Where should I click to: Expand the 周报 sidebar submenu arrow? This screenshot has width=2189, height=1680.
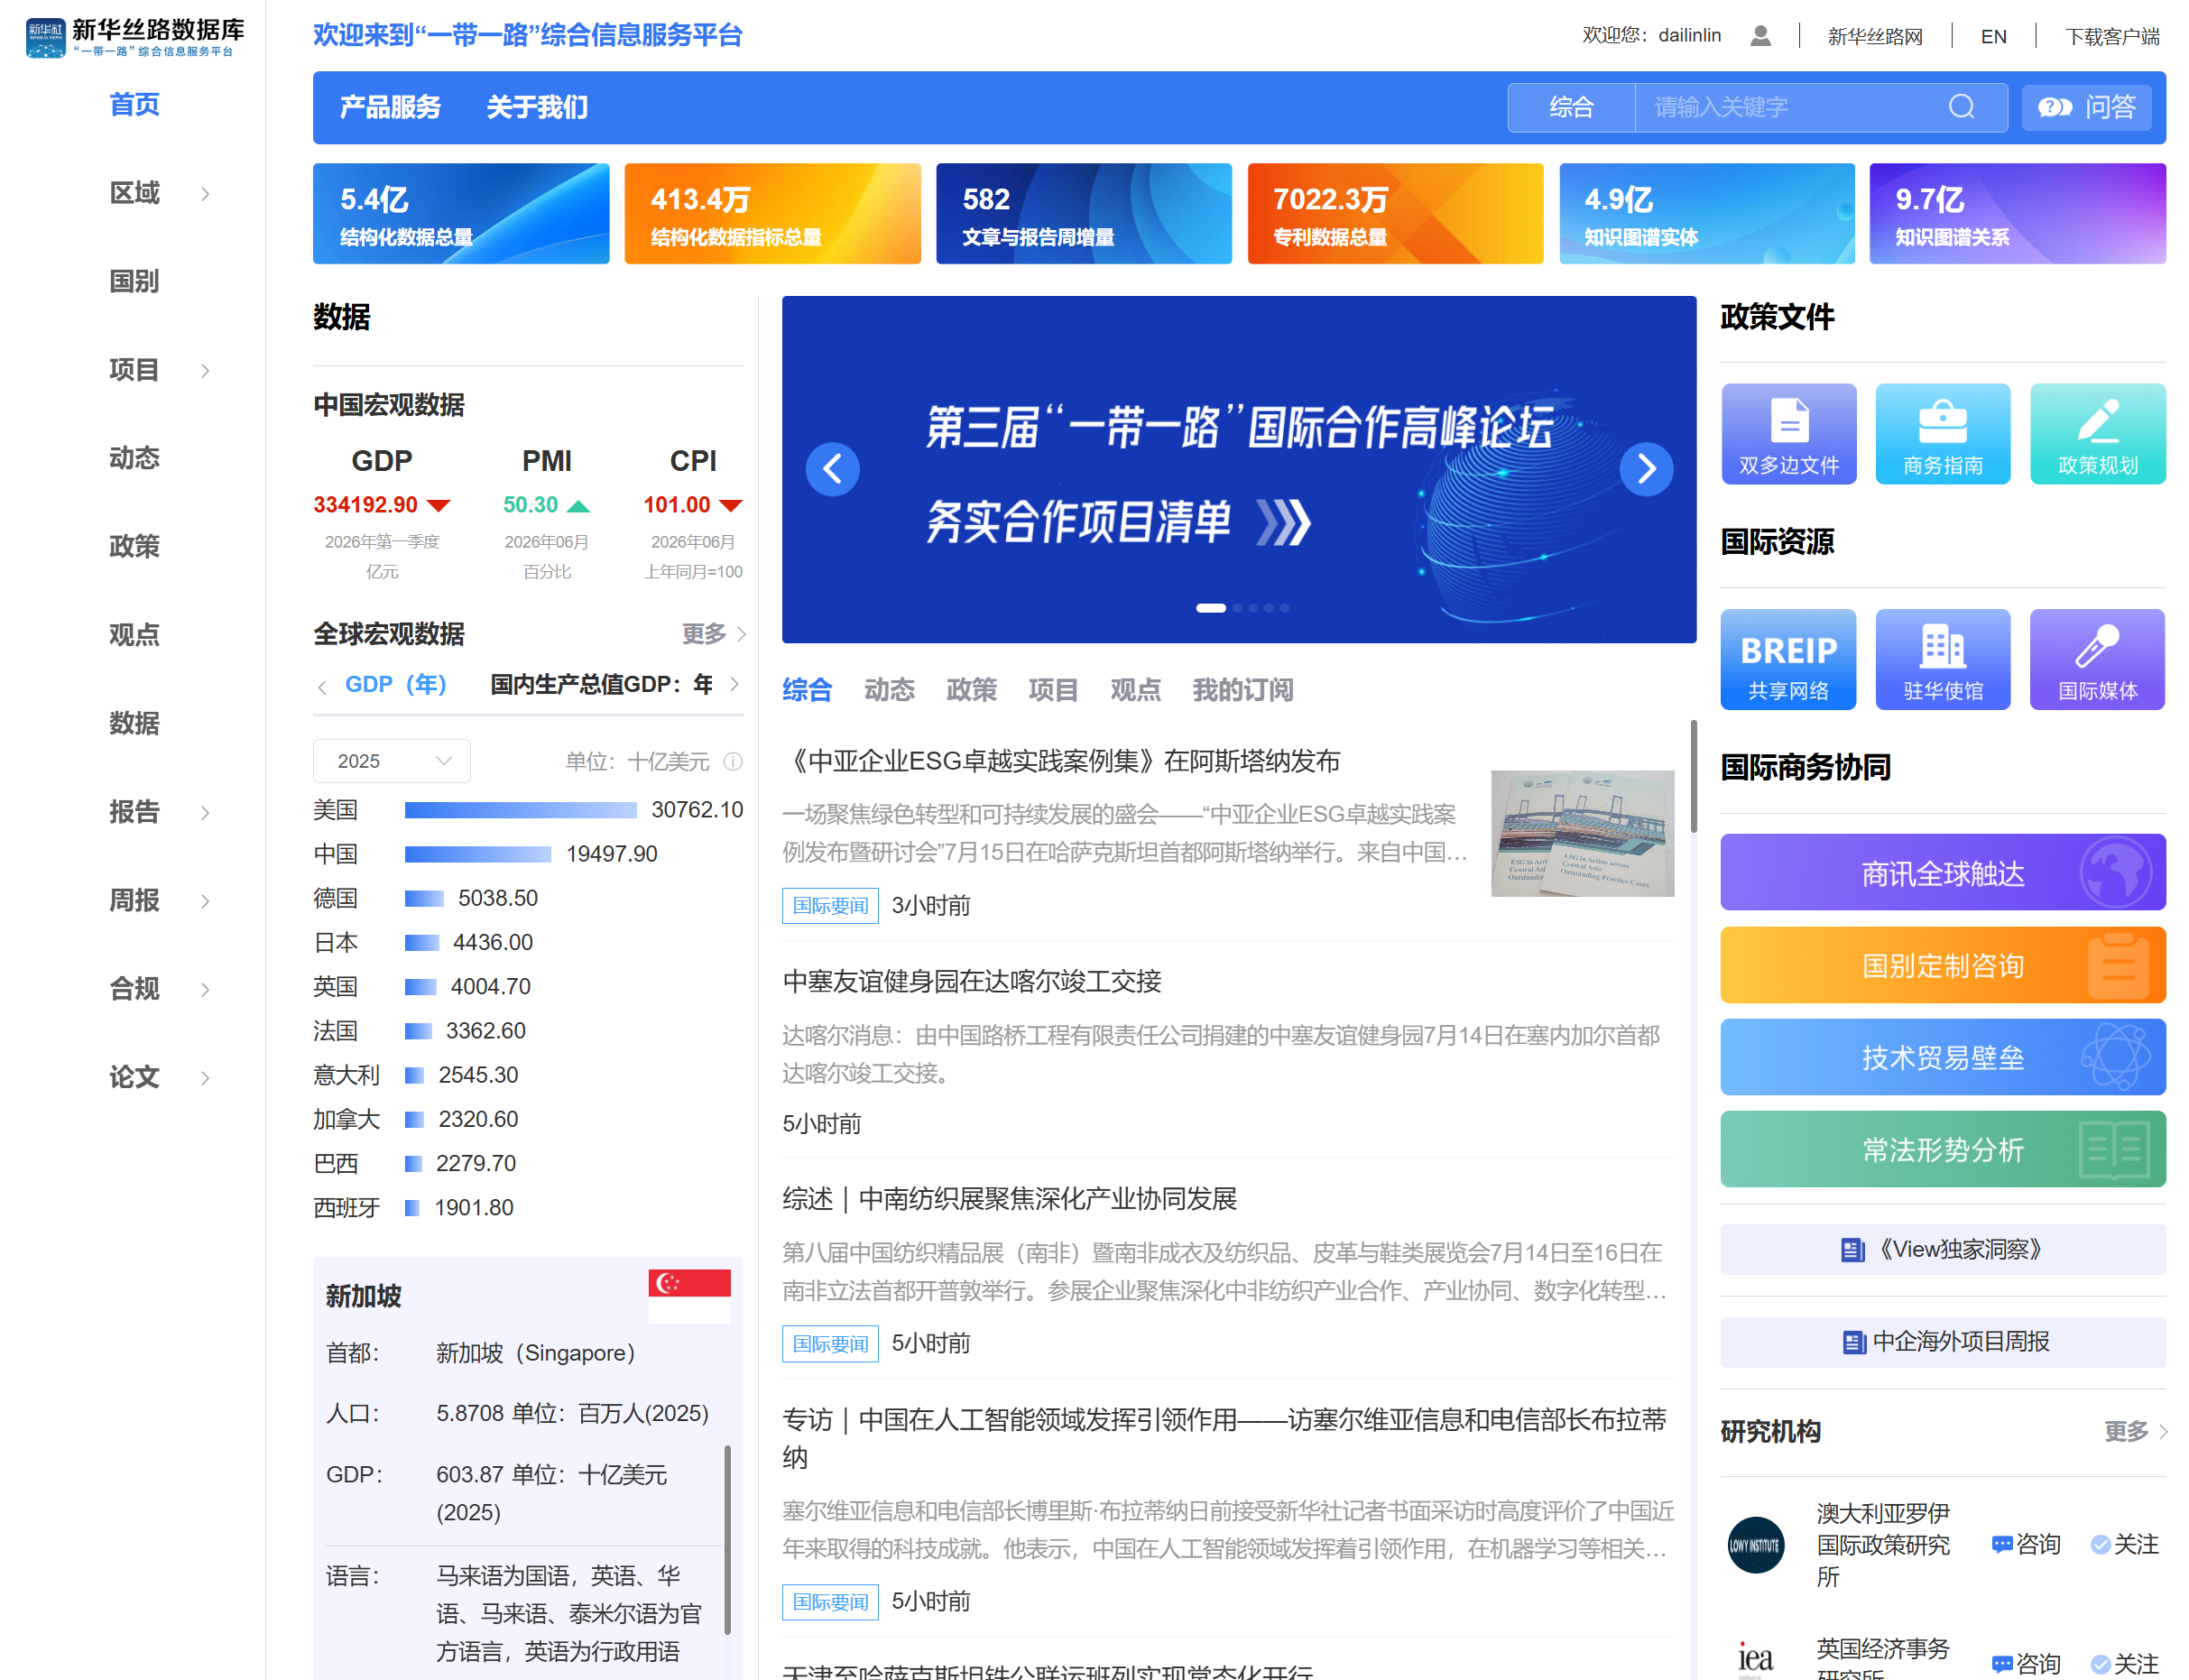point(205,901)
